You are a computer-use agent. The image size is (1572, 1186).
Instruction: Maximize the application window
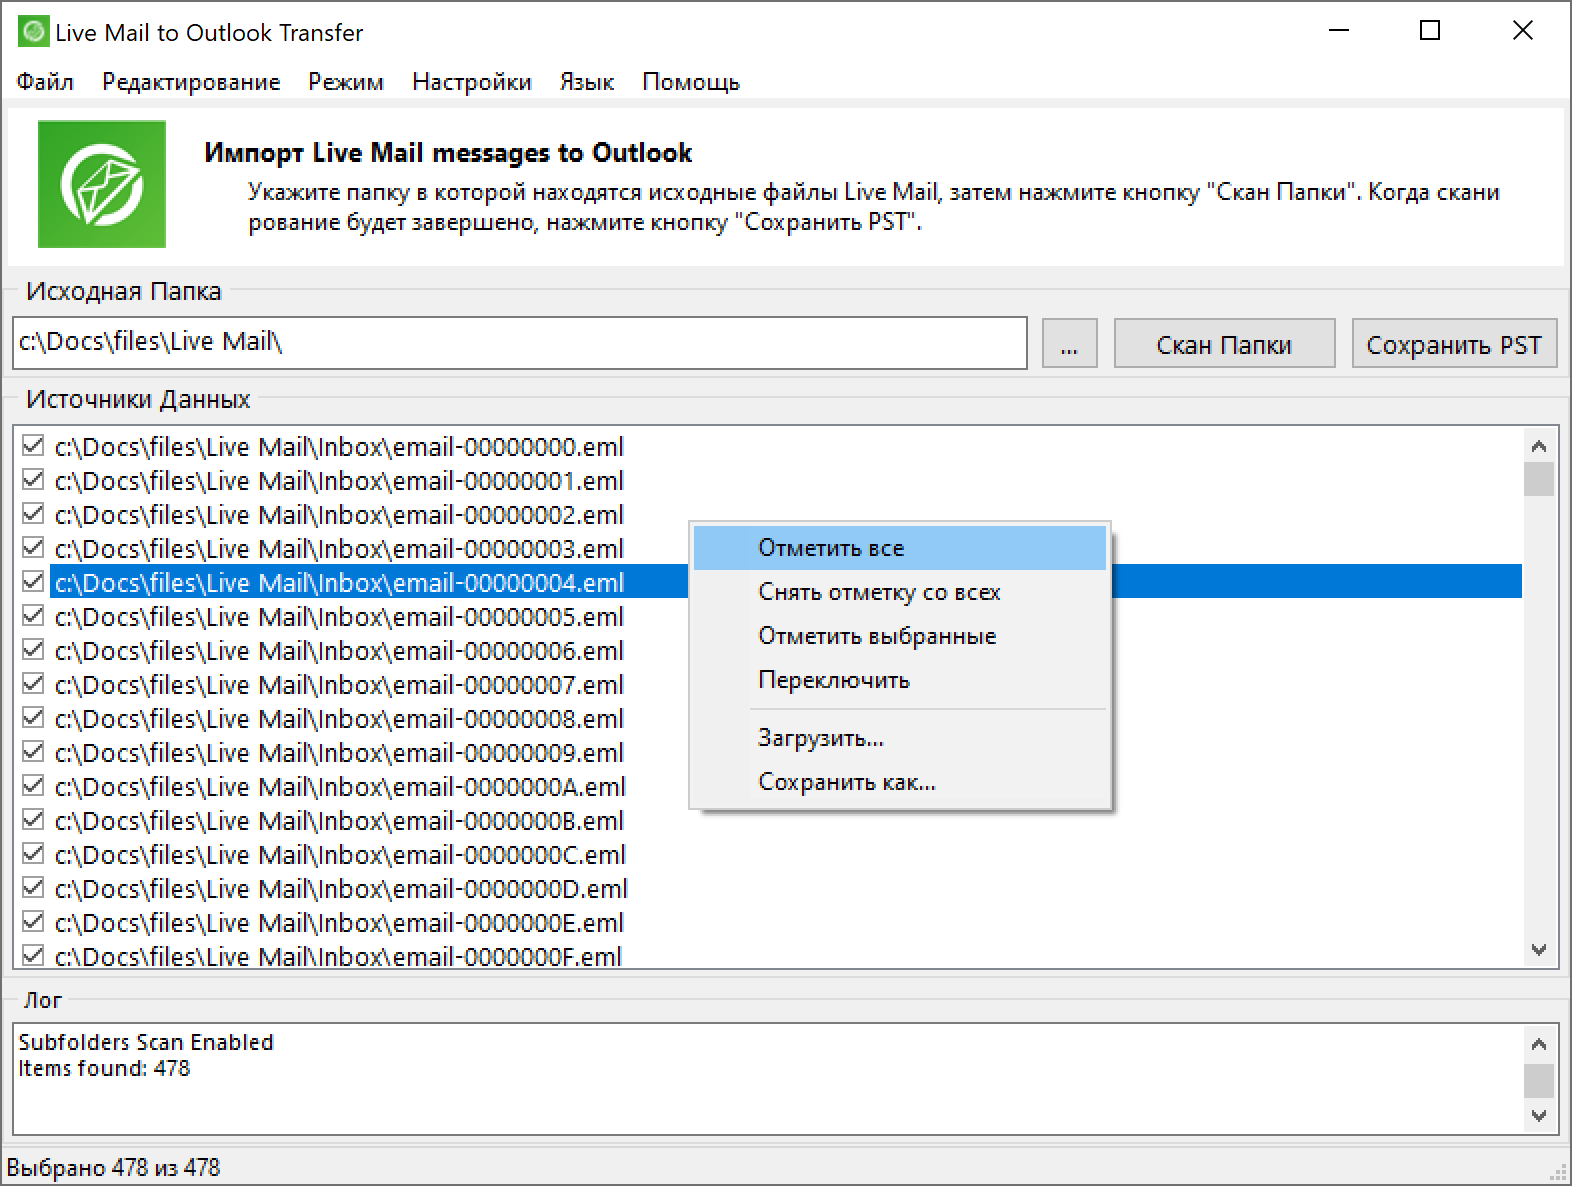point(1430,31)
